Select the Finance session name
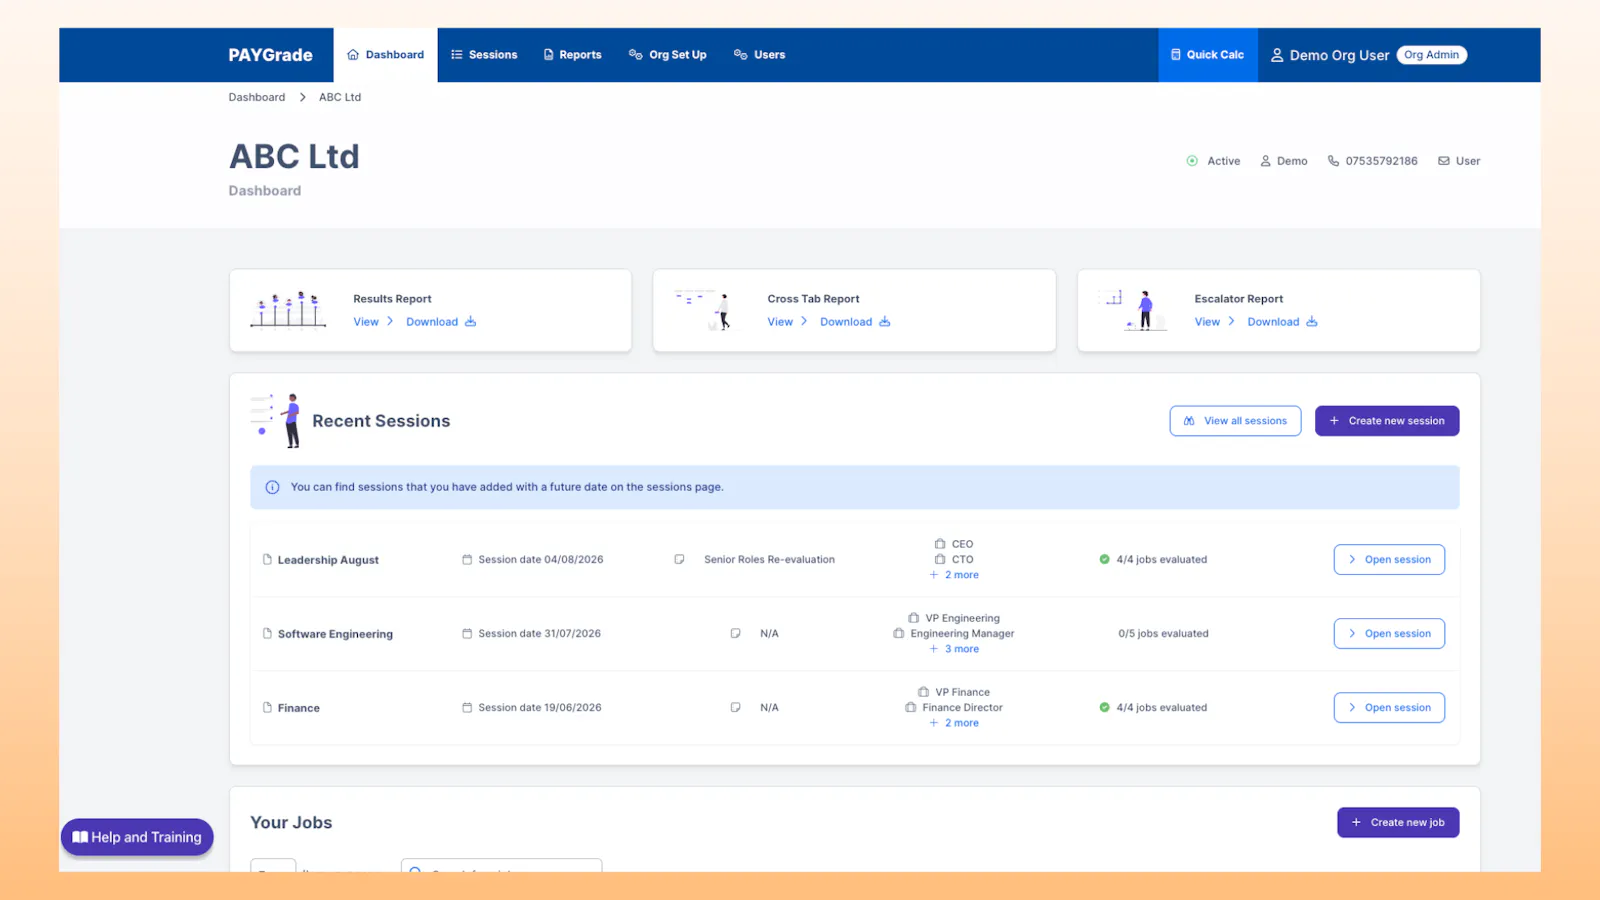 pos(298,708)
